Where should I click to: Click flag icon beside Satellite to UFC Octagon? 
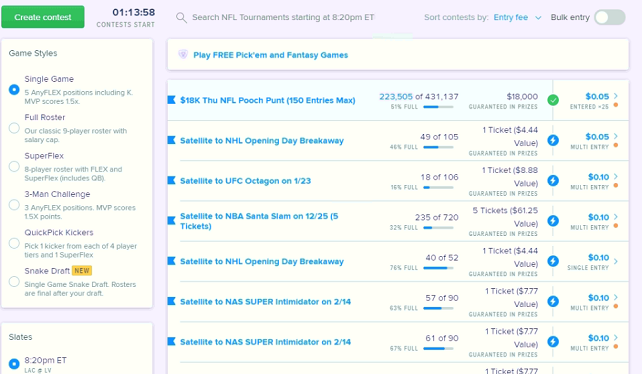pyautogui.click(x=172, y=180)
